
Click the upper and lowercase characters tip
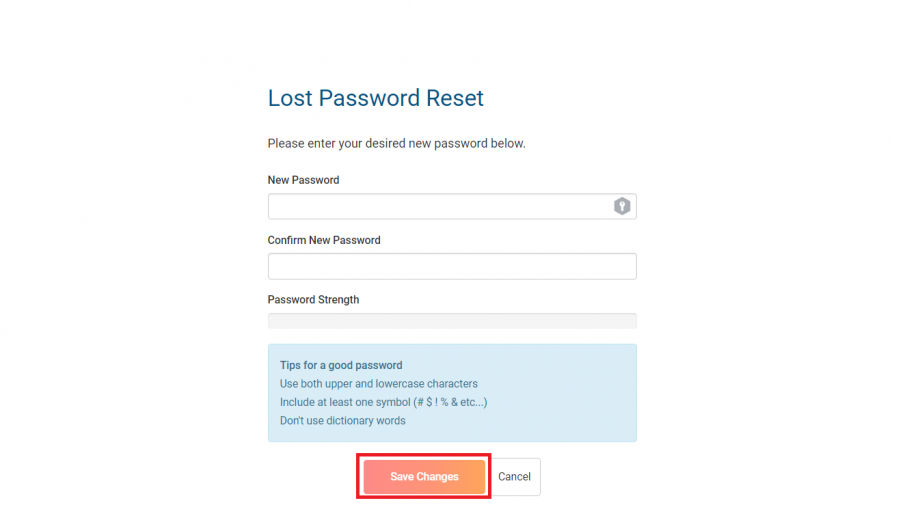click(378, 384)
